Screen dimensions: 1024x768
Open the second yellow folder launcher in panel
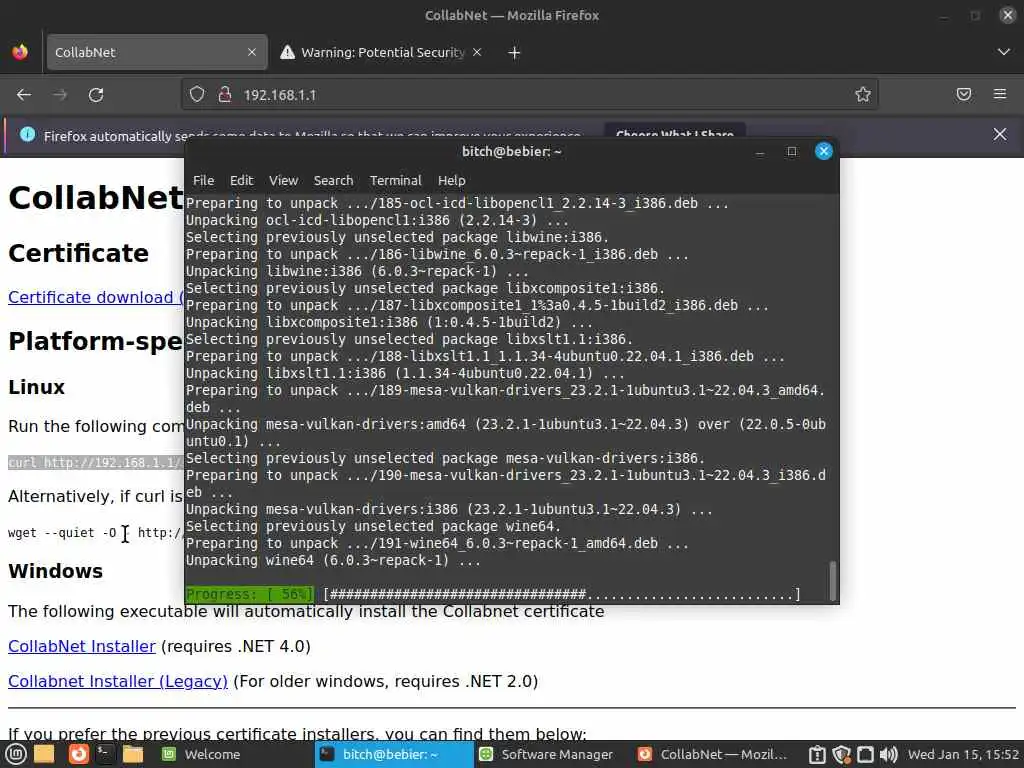133,754
